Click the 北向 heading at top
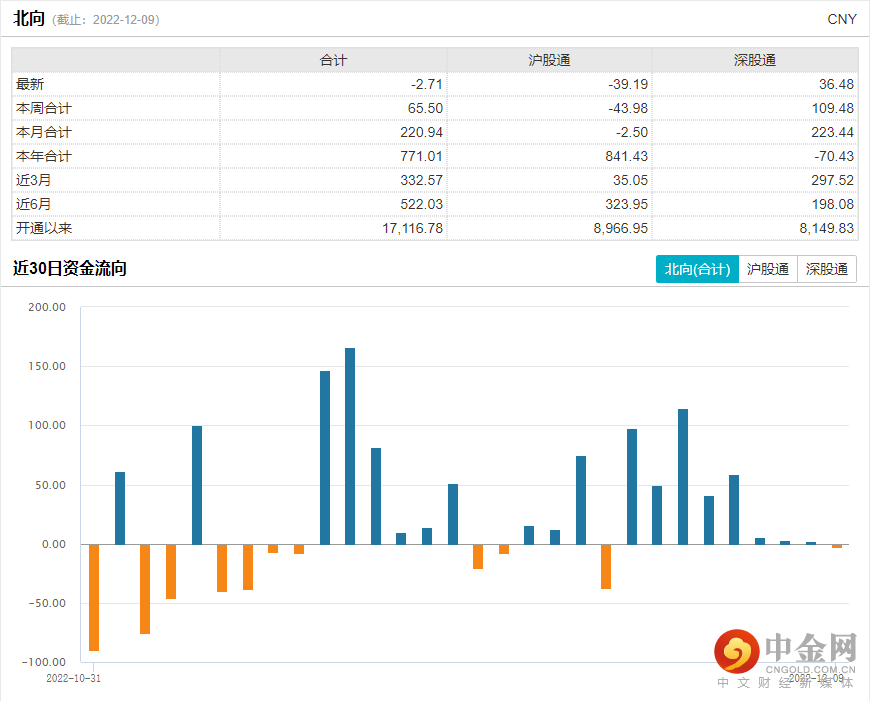 point(28,18)
